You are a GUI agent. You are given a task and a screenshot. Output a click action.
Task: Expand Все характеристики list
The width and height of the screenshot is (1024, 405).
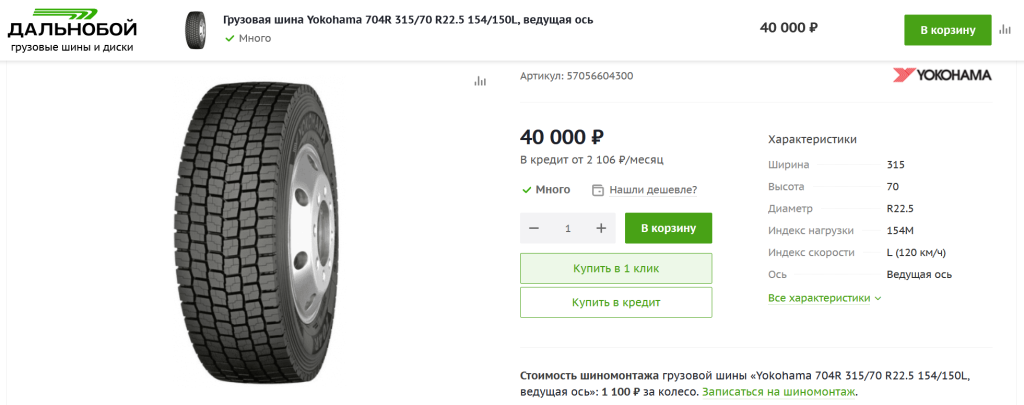(824, 298)
